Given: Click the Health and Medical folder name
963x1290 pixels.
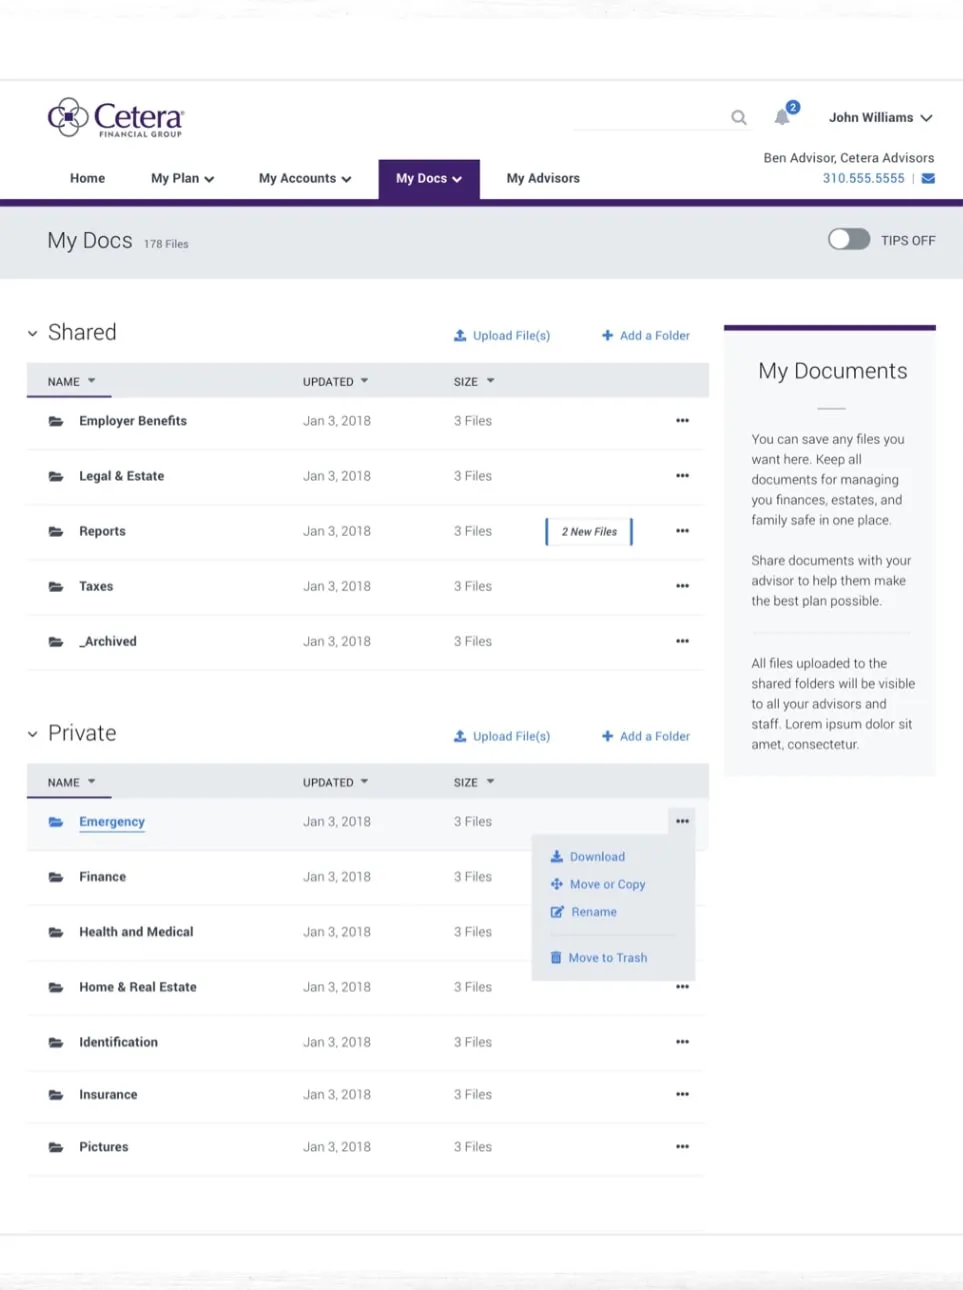Looking at the screenshot, I should [x=136, y=932].
